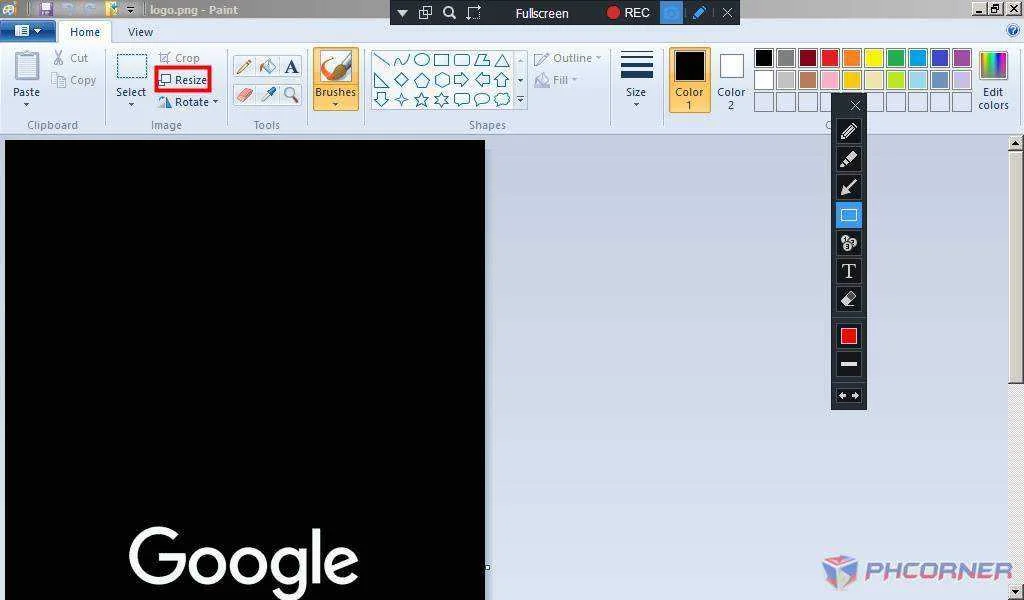Open the Brushes dropdown arrow
Image resolution: width=1024 pixels, height=600 pixels.
pos(336,105)
